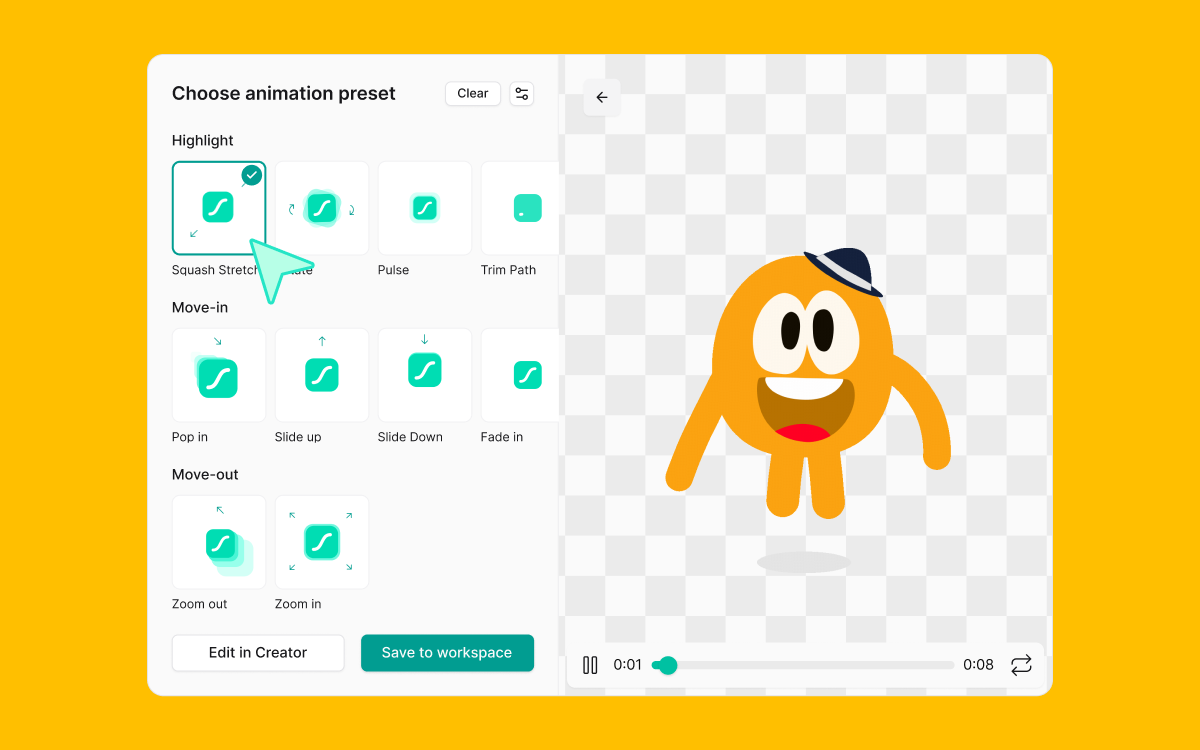Pick the Slide up preset
The image size is (1200, 750).
[321, 375]
